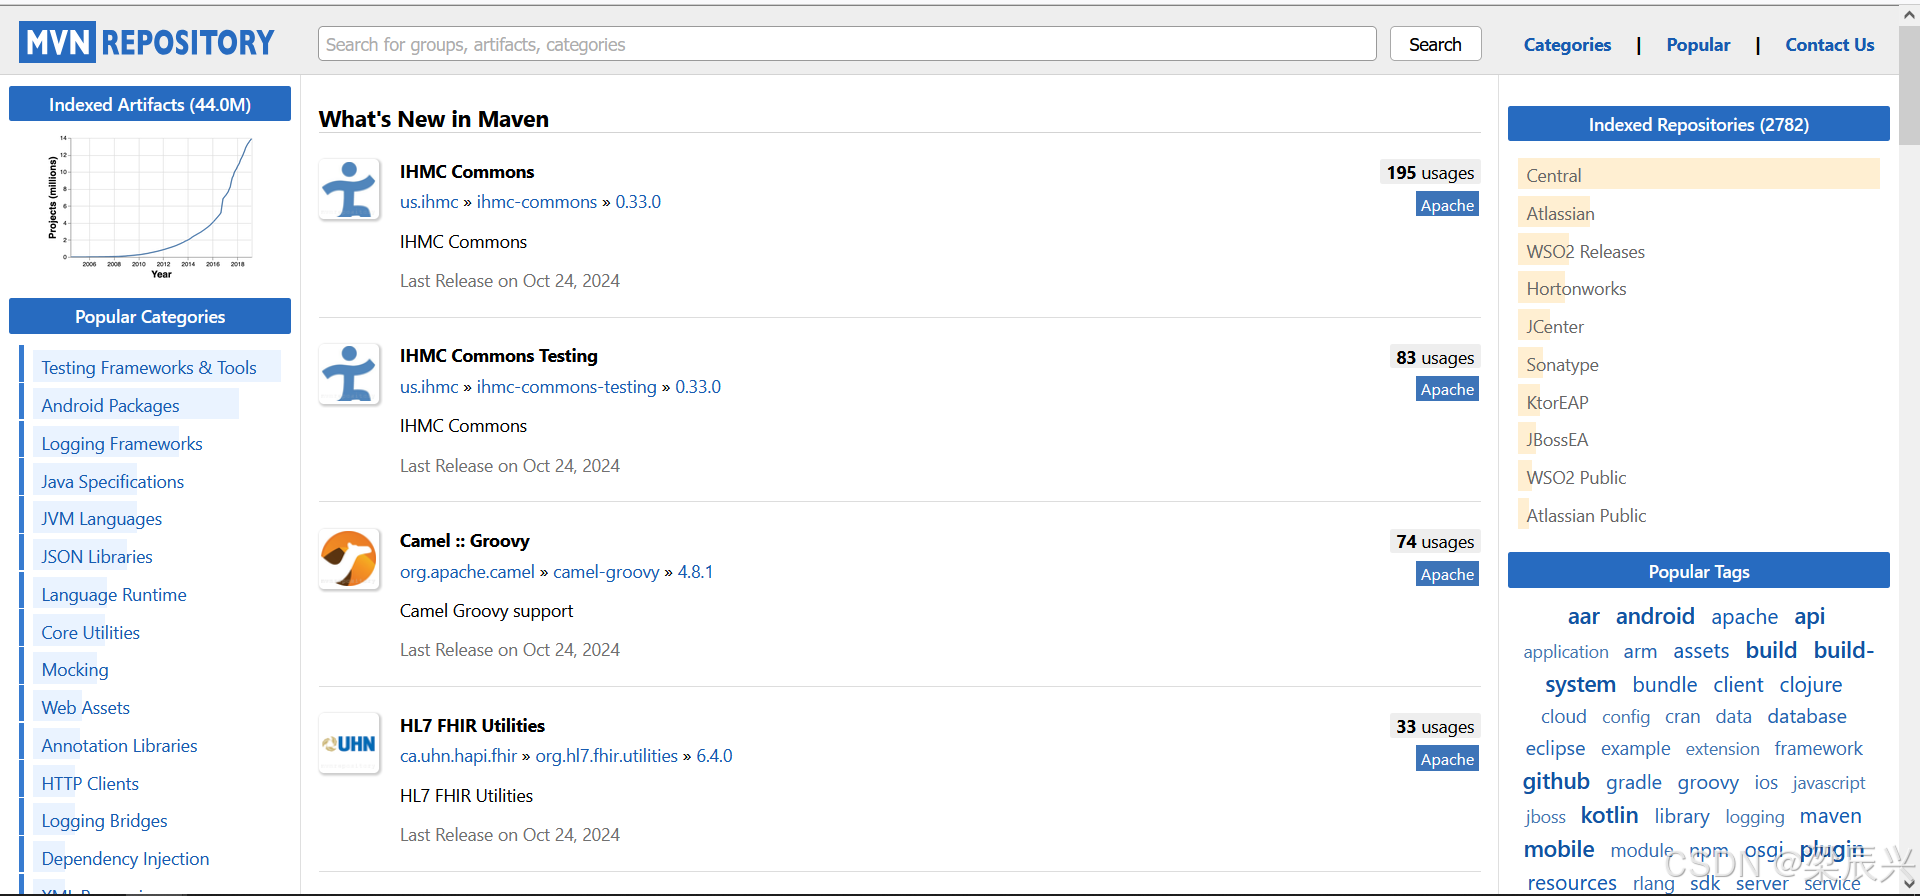The height and width of the screenshot is (896, 1920).
Task: Open the IHMC Commons artifact icon
Action: [x=349, y=189]
